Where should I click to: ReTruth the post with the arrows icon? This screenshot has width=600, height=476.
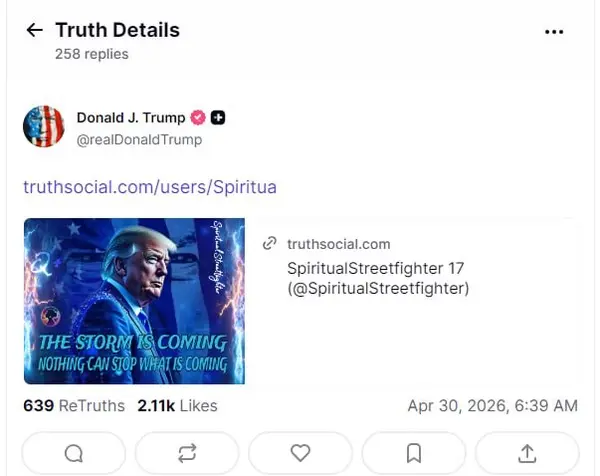186,453
